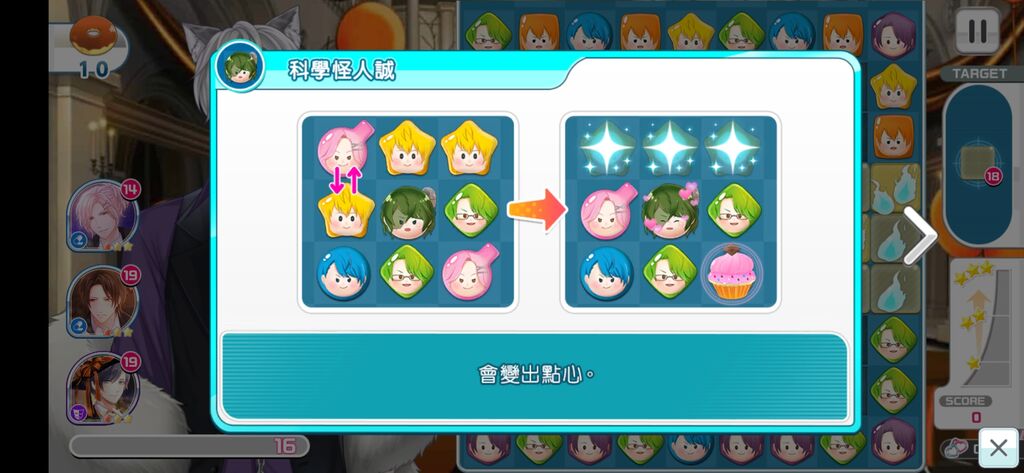Tap the pause button
The height and width of the screenshot is (473, 1024).
[977, 31]
